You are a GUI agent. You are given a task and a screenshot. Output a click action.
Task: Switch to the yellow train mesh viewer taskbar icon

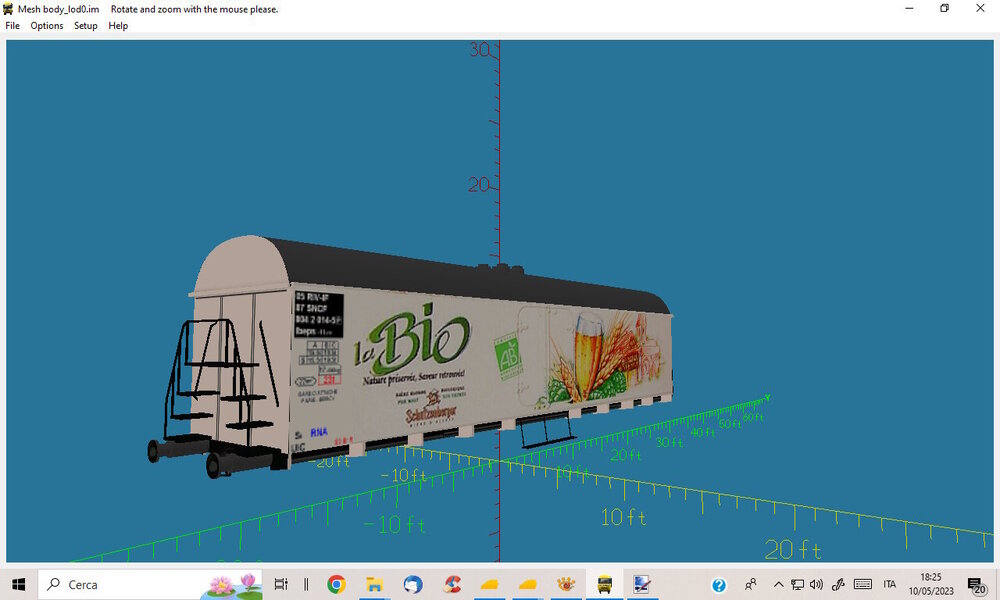(605, 584)
